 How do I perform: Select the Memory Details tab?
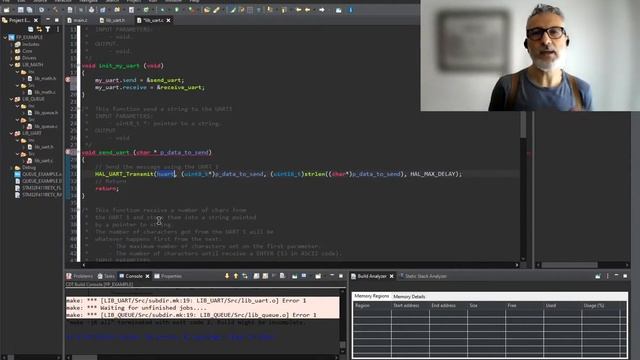409,296
